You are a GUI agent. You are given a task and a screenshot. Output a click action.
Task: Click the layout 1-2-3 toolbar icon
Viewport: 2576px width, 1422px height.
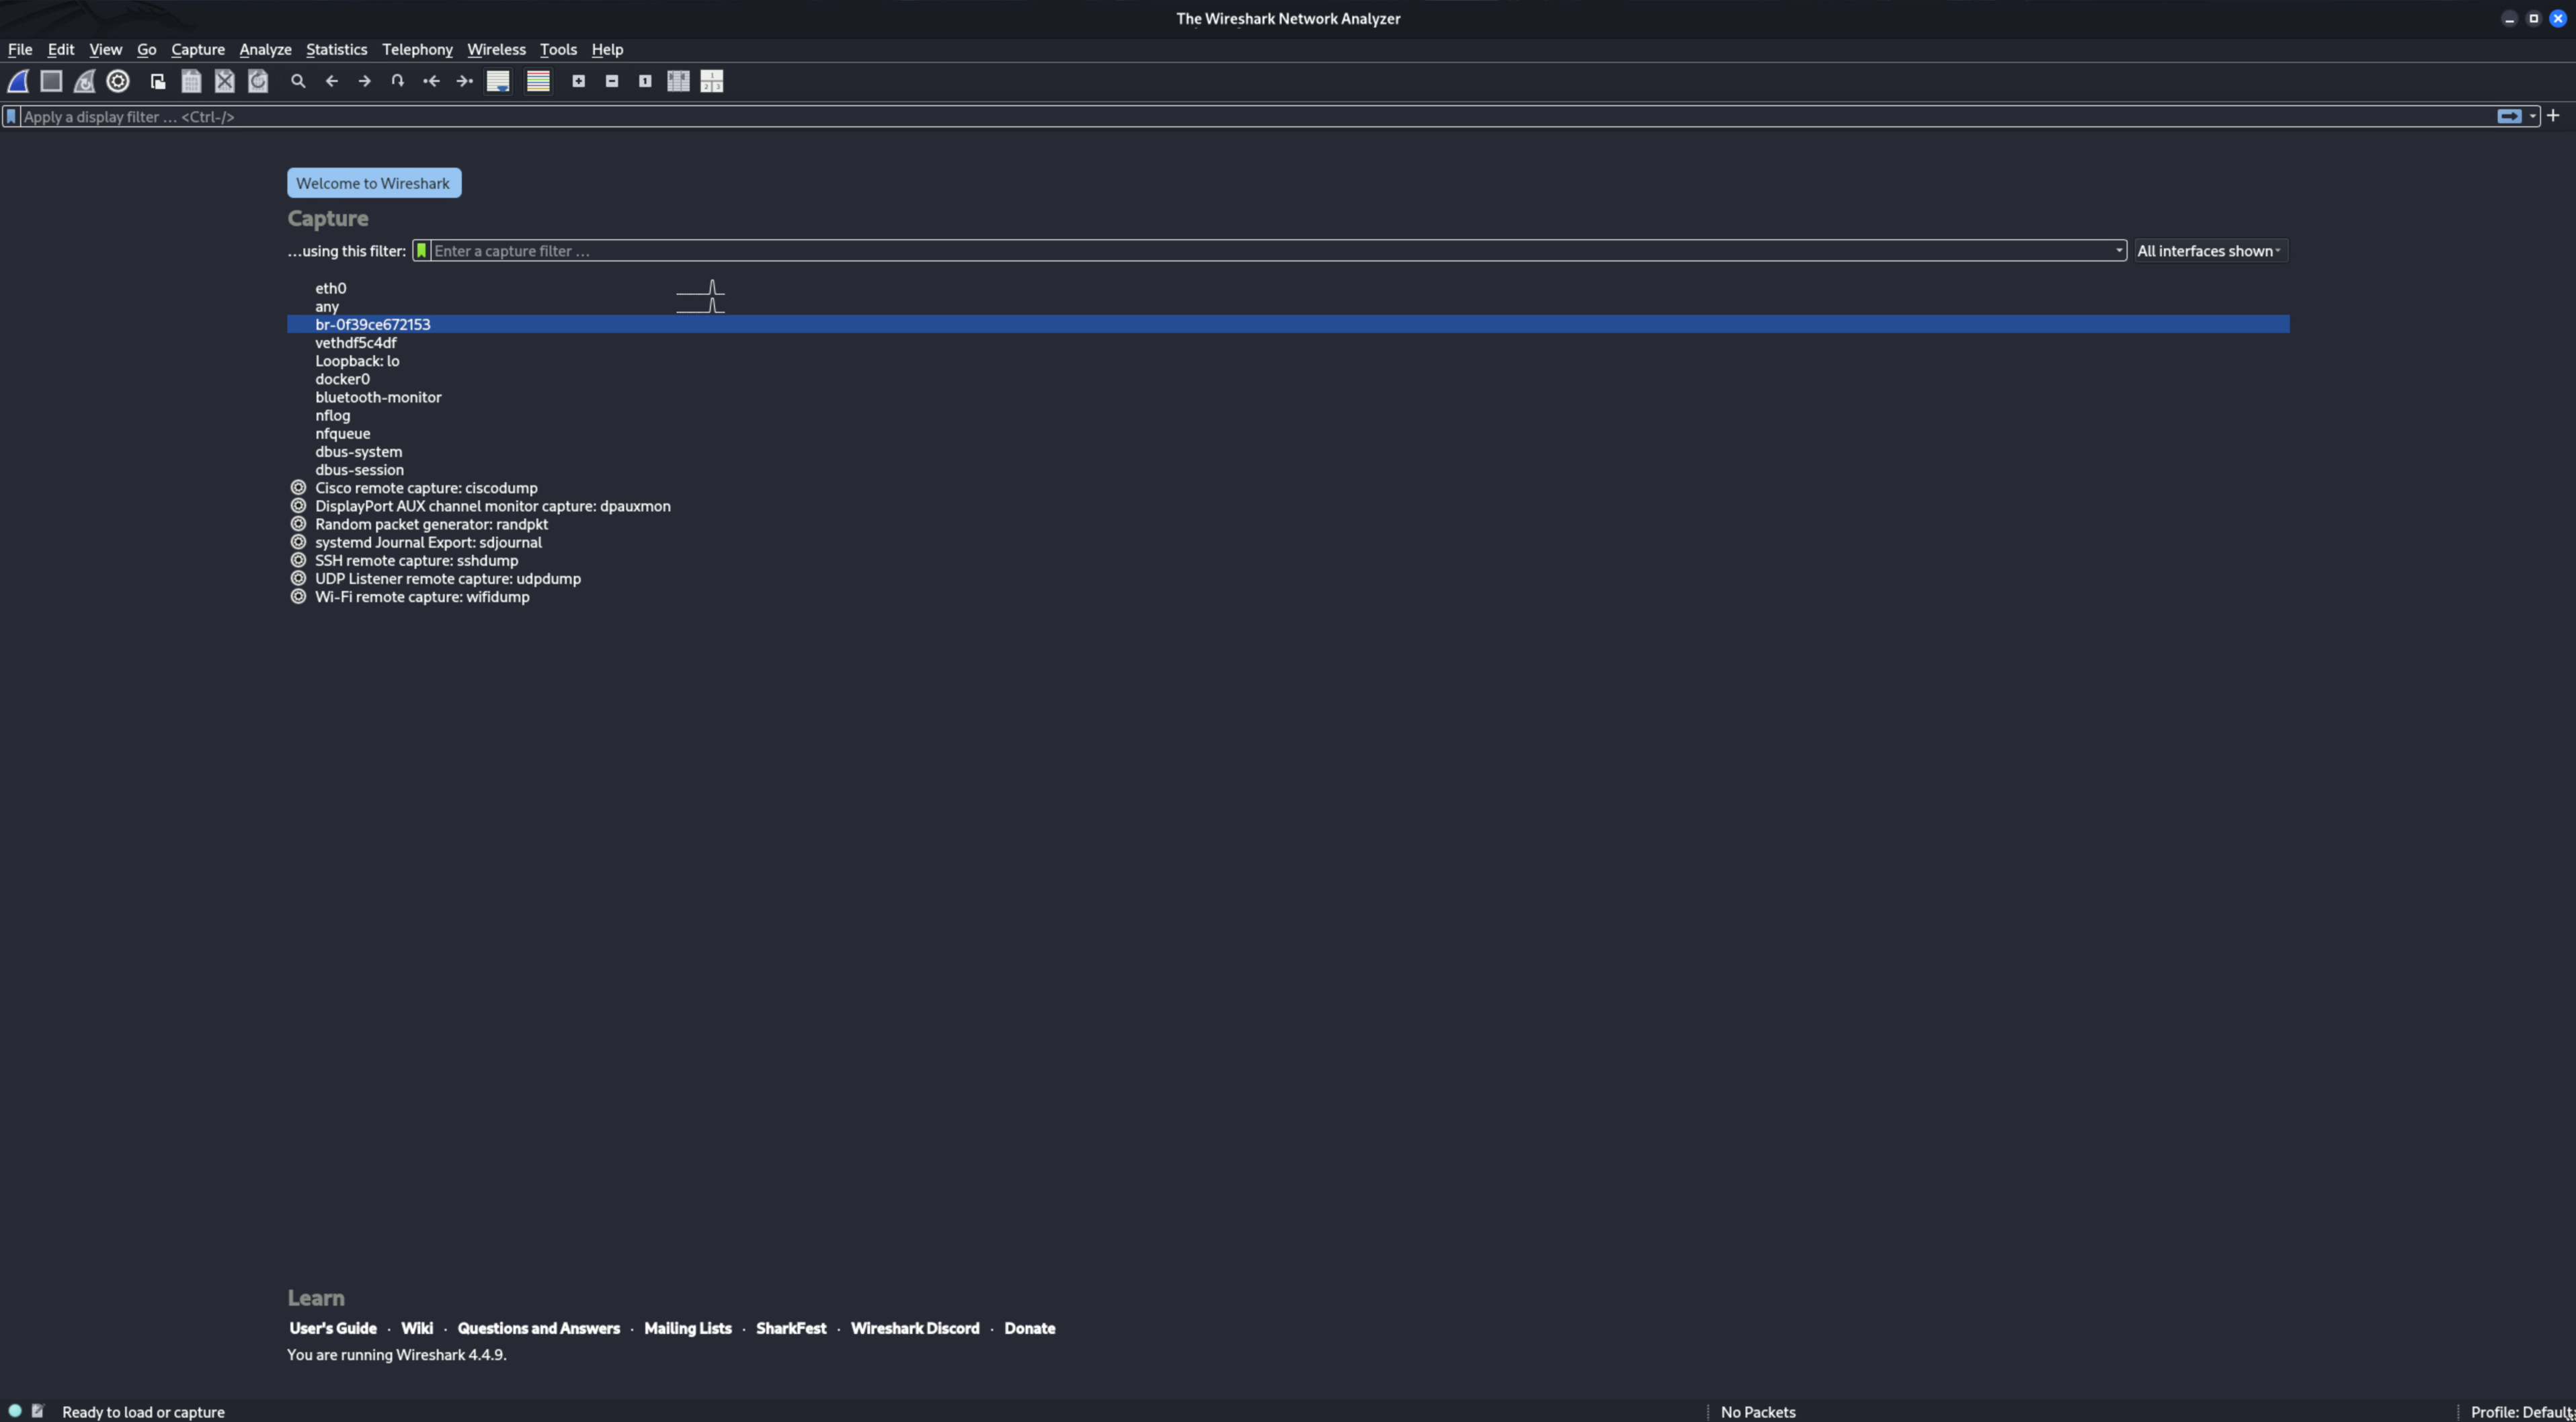pyautogui.click(x=712, y=81)
